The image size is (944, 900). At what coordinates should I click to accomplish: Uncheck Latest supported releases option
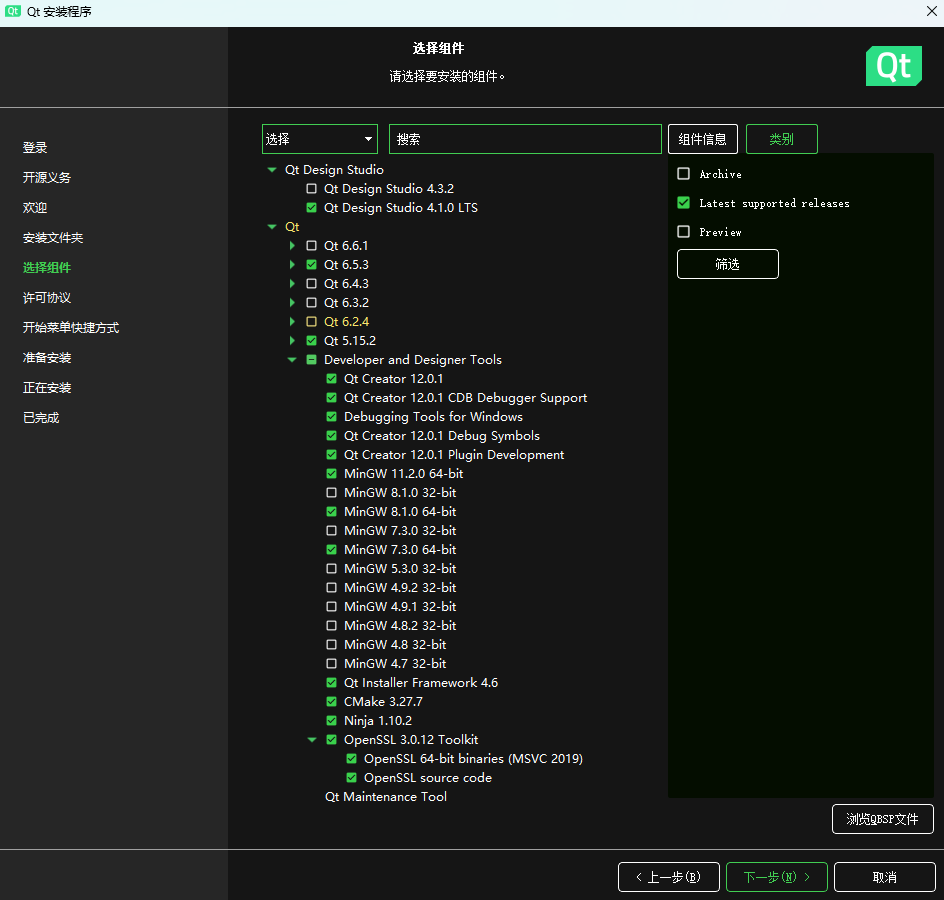(683, 203)
